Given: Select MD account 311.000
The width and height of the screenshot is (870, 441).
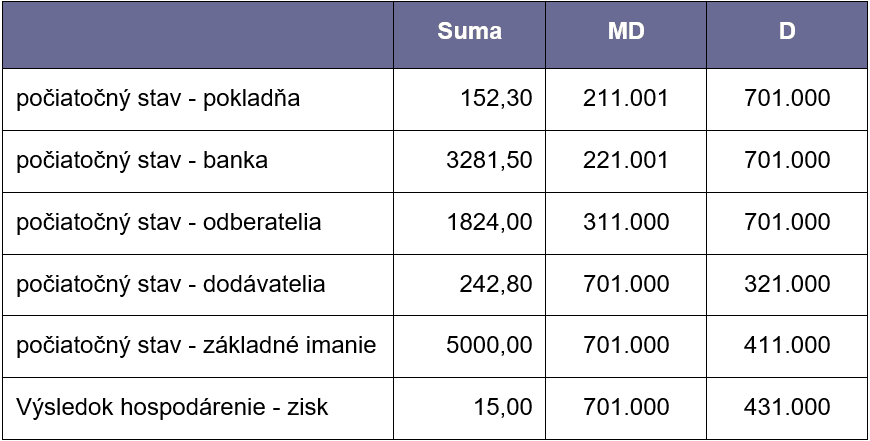Looking at the screenshot, I should click(626, 222).
